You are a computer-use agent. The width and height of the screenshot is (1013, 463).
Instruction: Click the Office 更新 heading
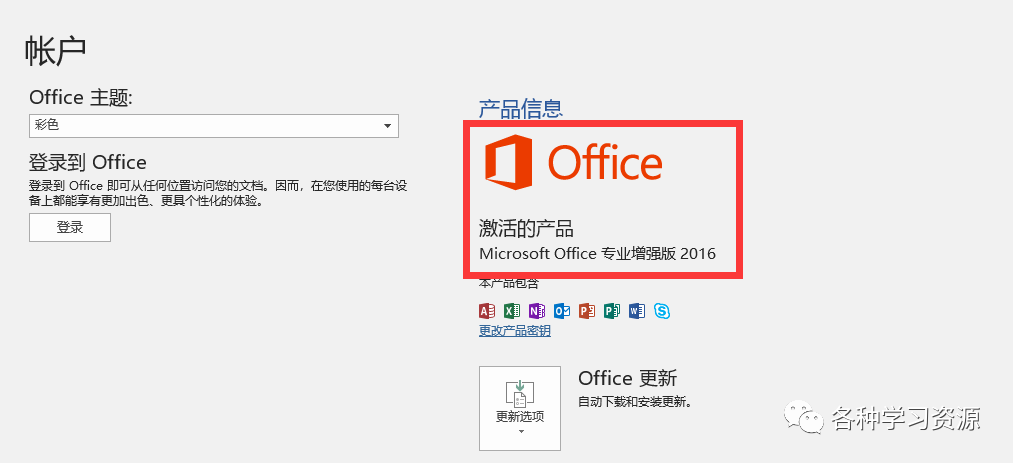[x=627, y=378]
